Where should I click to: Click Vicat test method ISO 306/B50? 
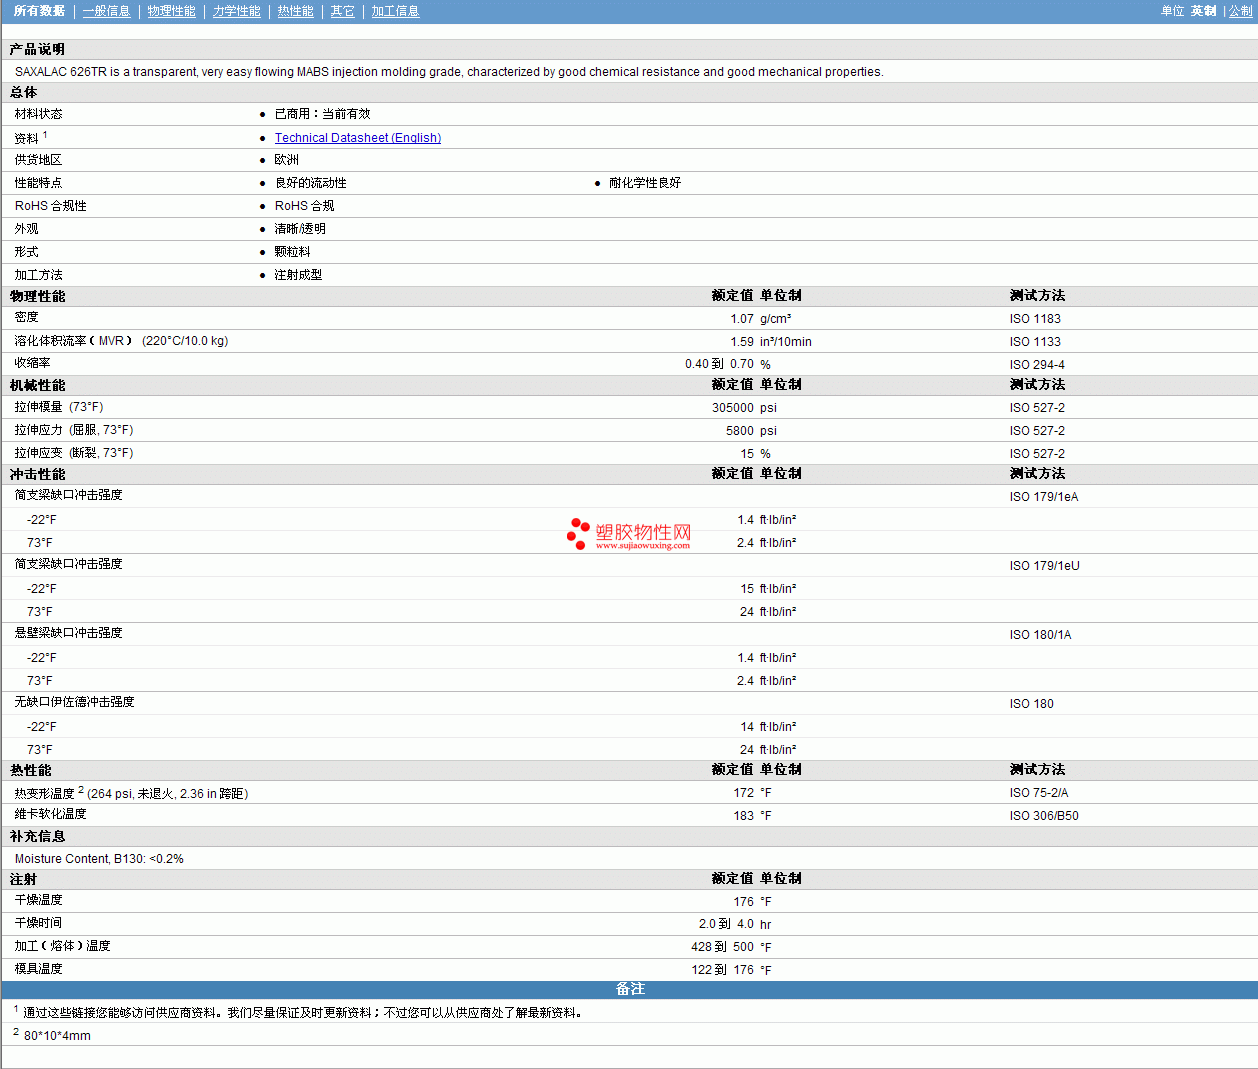pyautogui.click(x=1044, y=816)
